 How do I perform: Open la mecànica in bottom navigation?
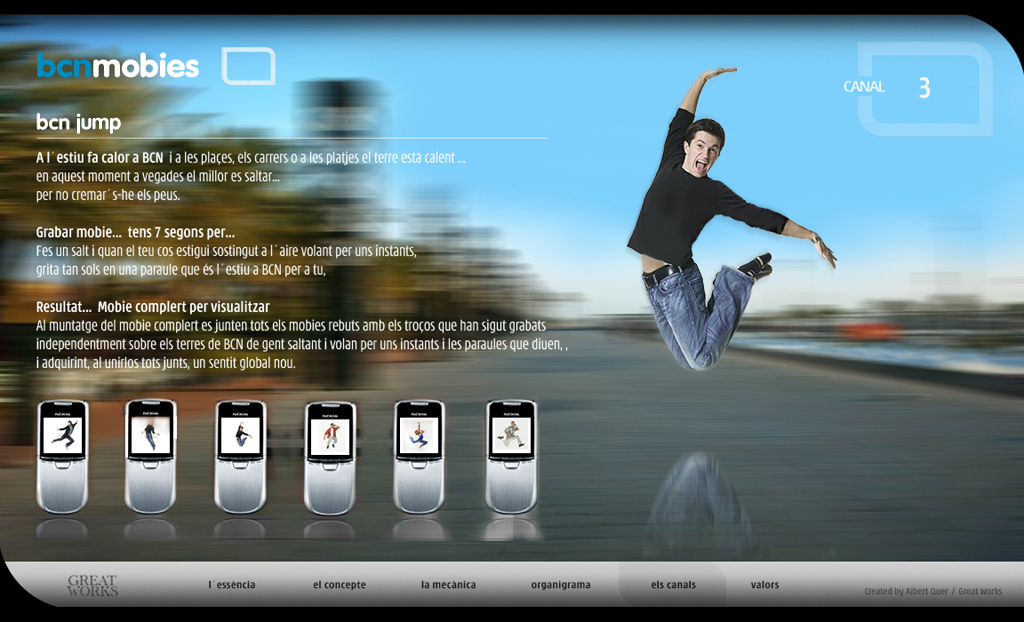(x=448, y=585)
